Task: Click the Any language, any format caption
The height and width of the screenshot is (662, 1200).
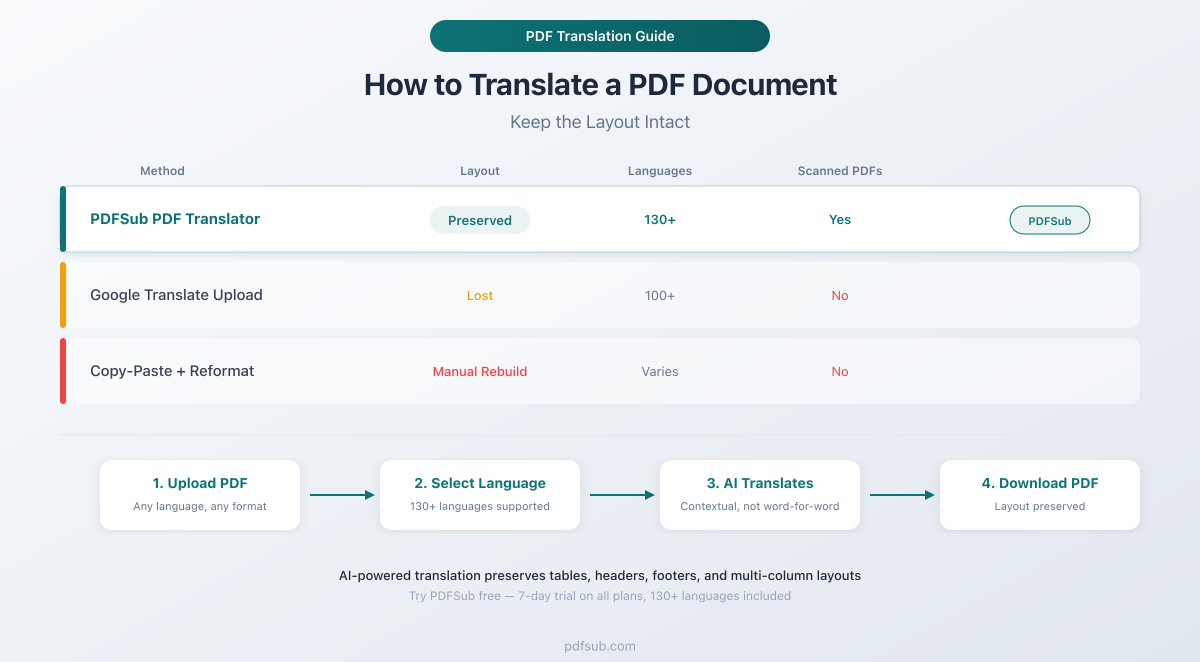Action: [x=200, y=507]
